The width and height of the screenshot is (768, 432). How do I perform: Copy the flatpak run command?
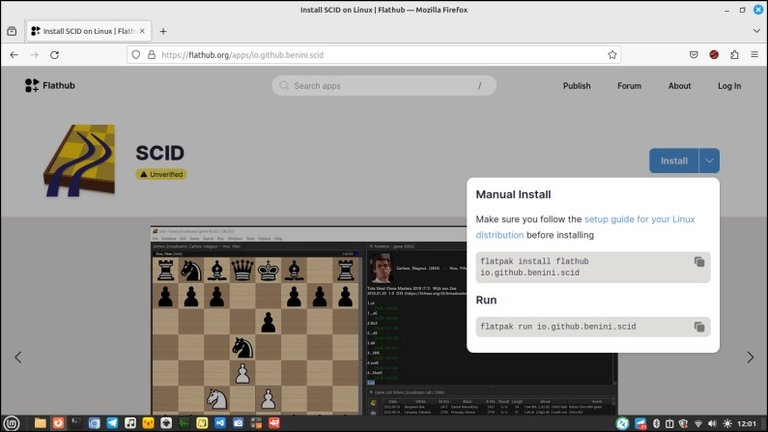click(699, 327)
